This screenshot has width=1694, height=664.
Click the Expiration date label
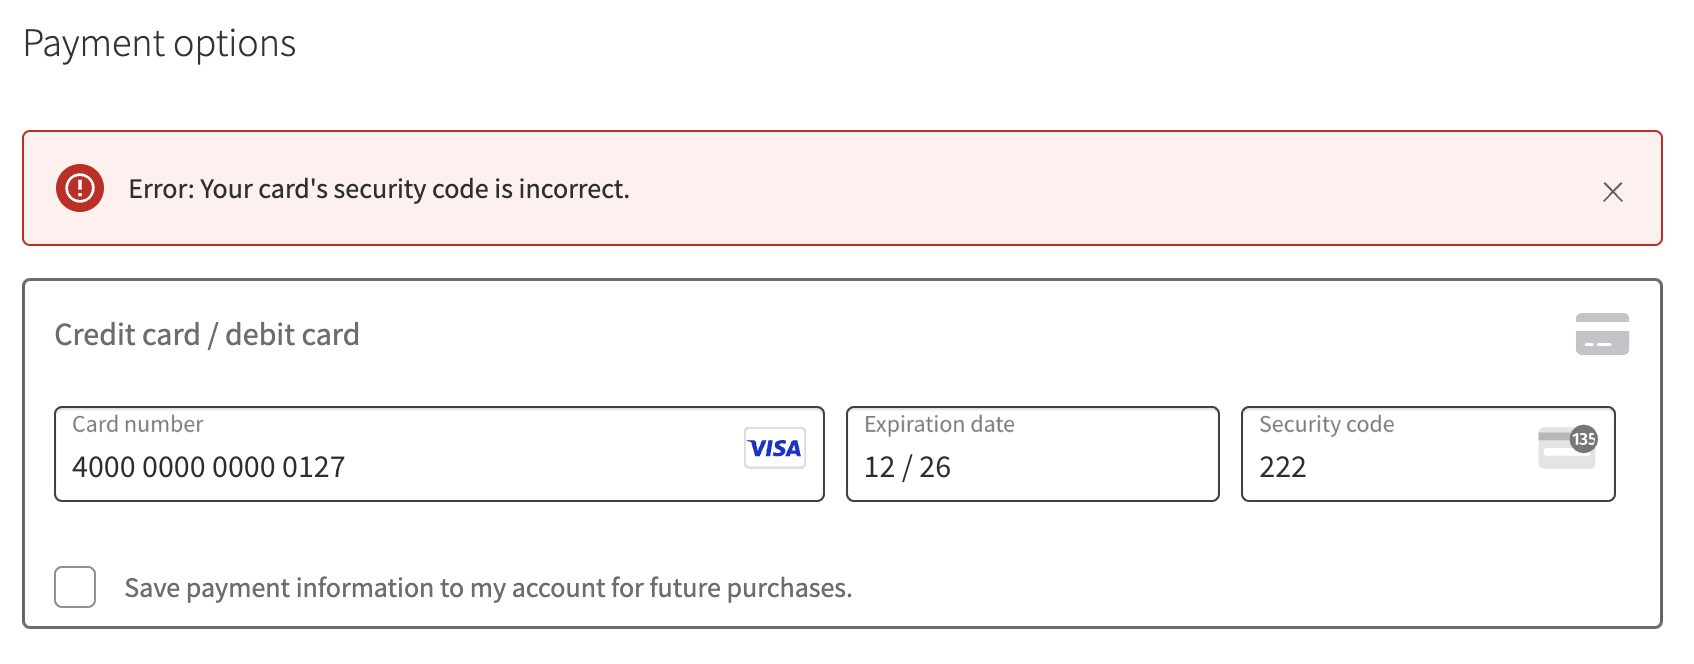click(939, 424)
